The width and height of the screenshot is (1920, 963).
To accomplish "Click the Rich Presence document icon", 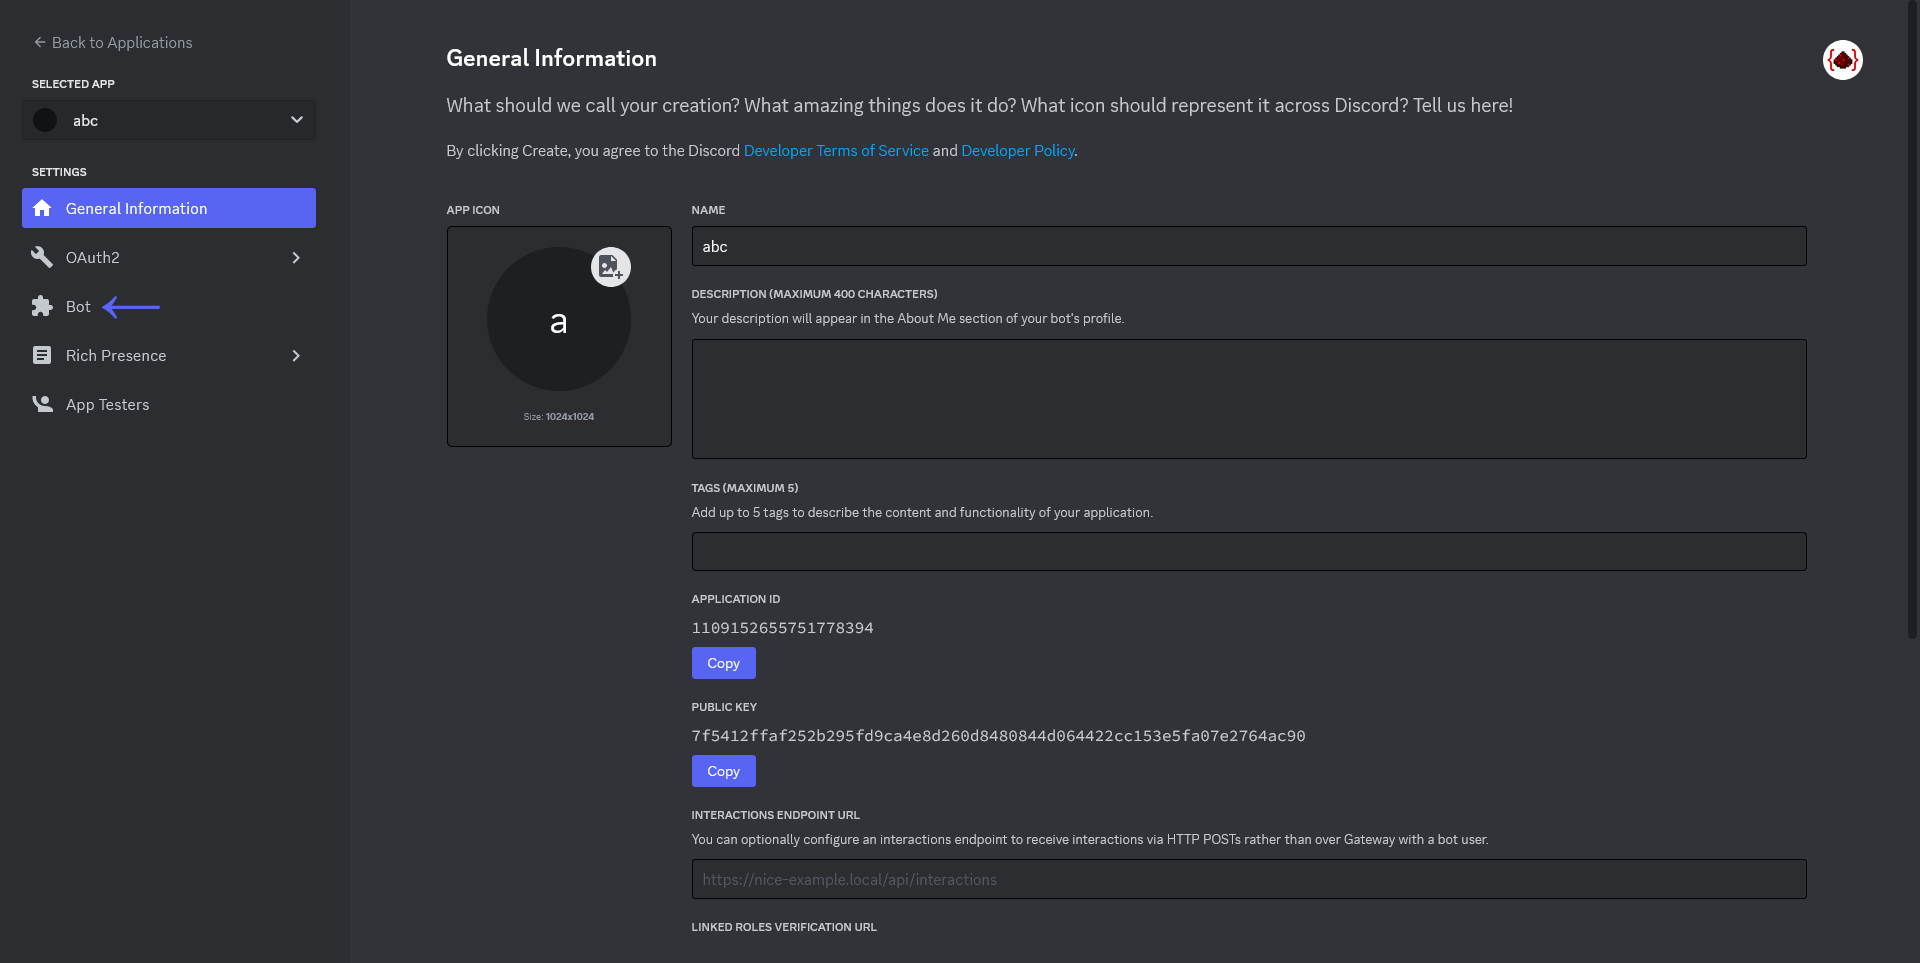I will pyautogui.click(x=42, y=355).
